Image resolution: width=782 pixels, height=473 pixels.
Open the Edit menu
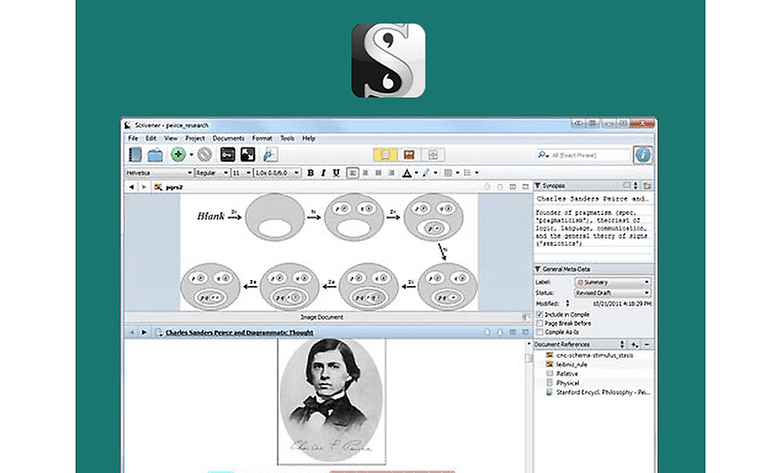click(x=151, y=138)
